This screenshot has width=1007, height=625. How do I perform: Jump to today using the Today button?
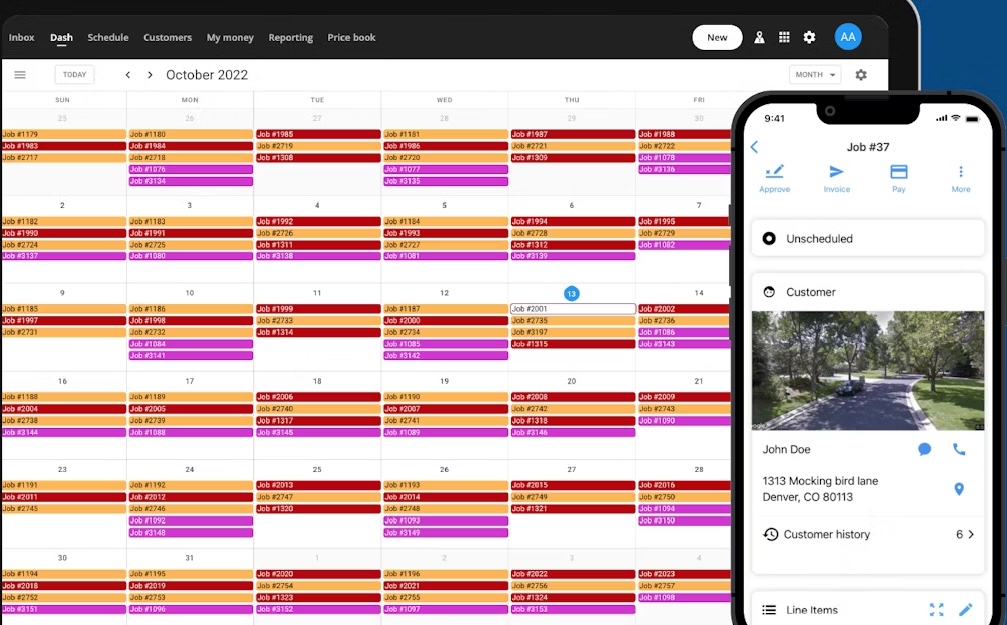pos(74,74)
